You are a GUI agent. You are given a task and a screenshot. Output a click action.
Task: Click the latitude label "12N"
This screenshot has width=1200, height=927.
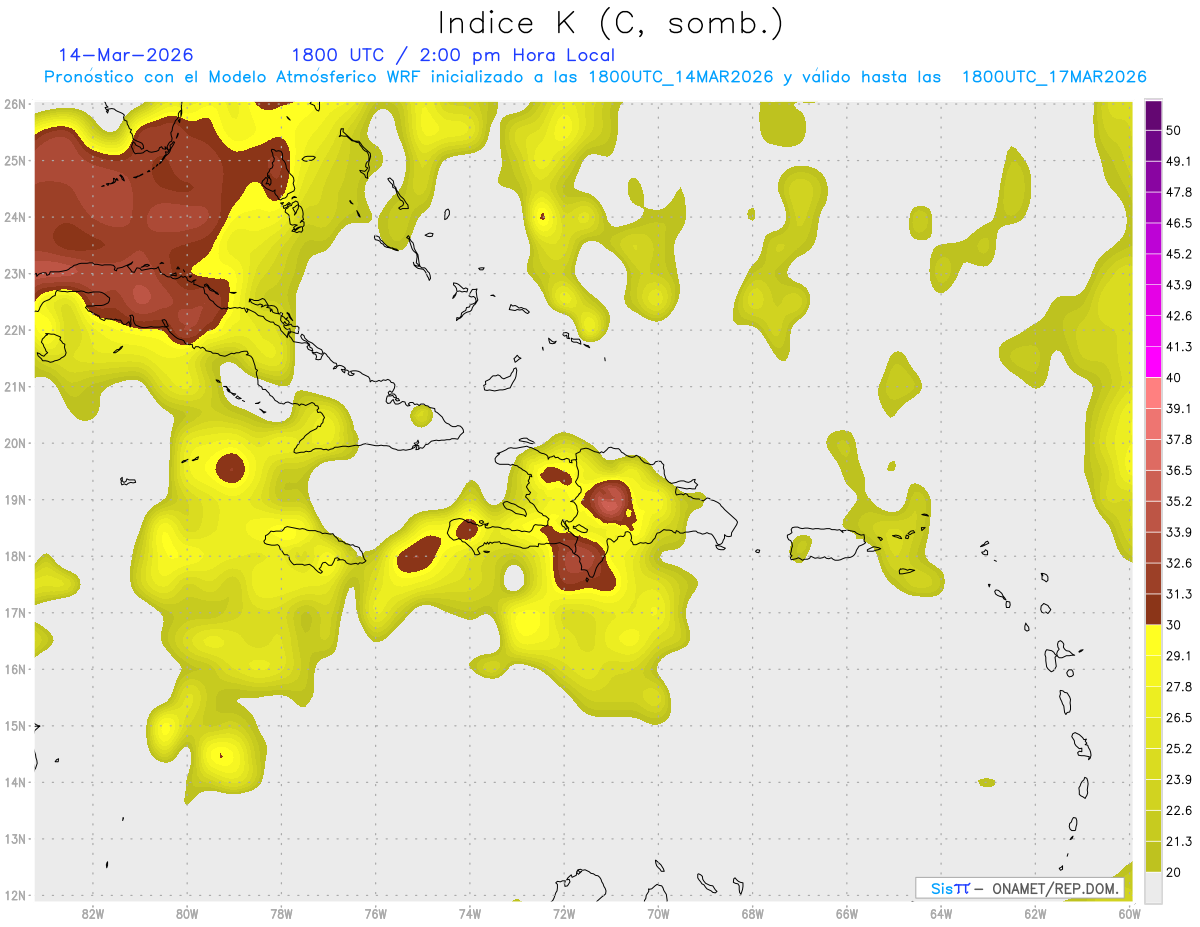(x=14, y=895)
